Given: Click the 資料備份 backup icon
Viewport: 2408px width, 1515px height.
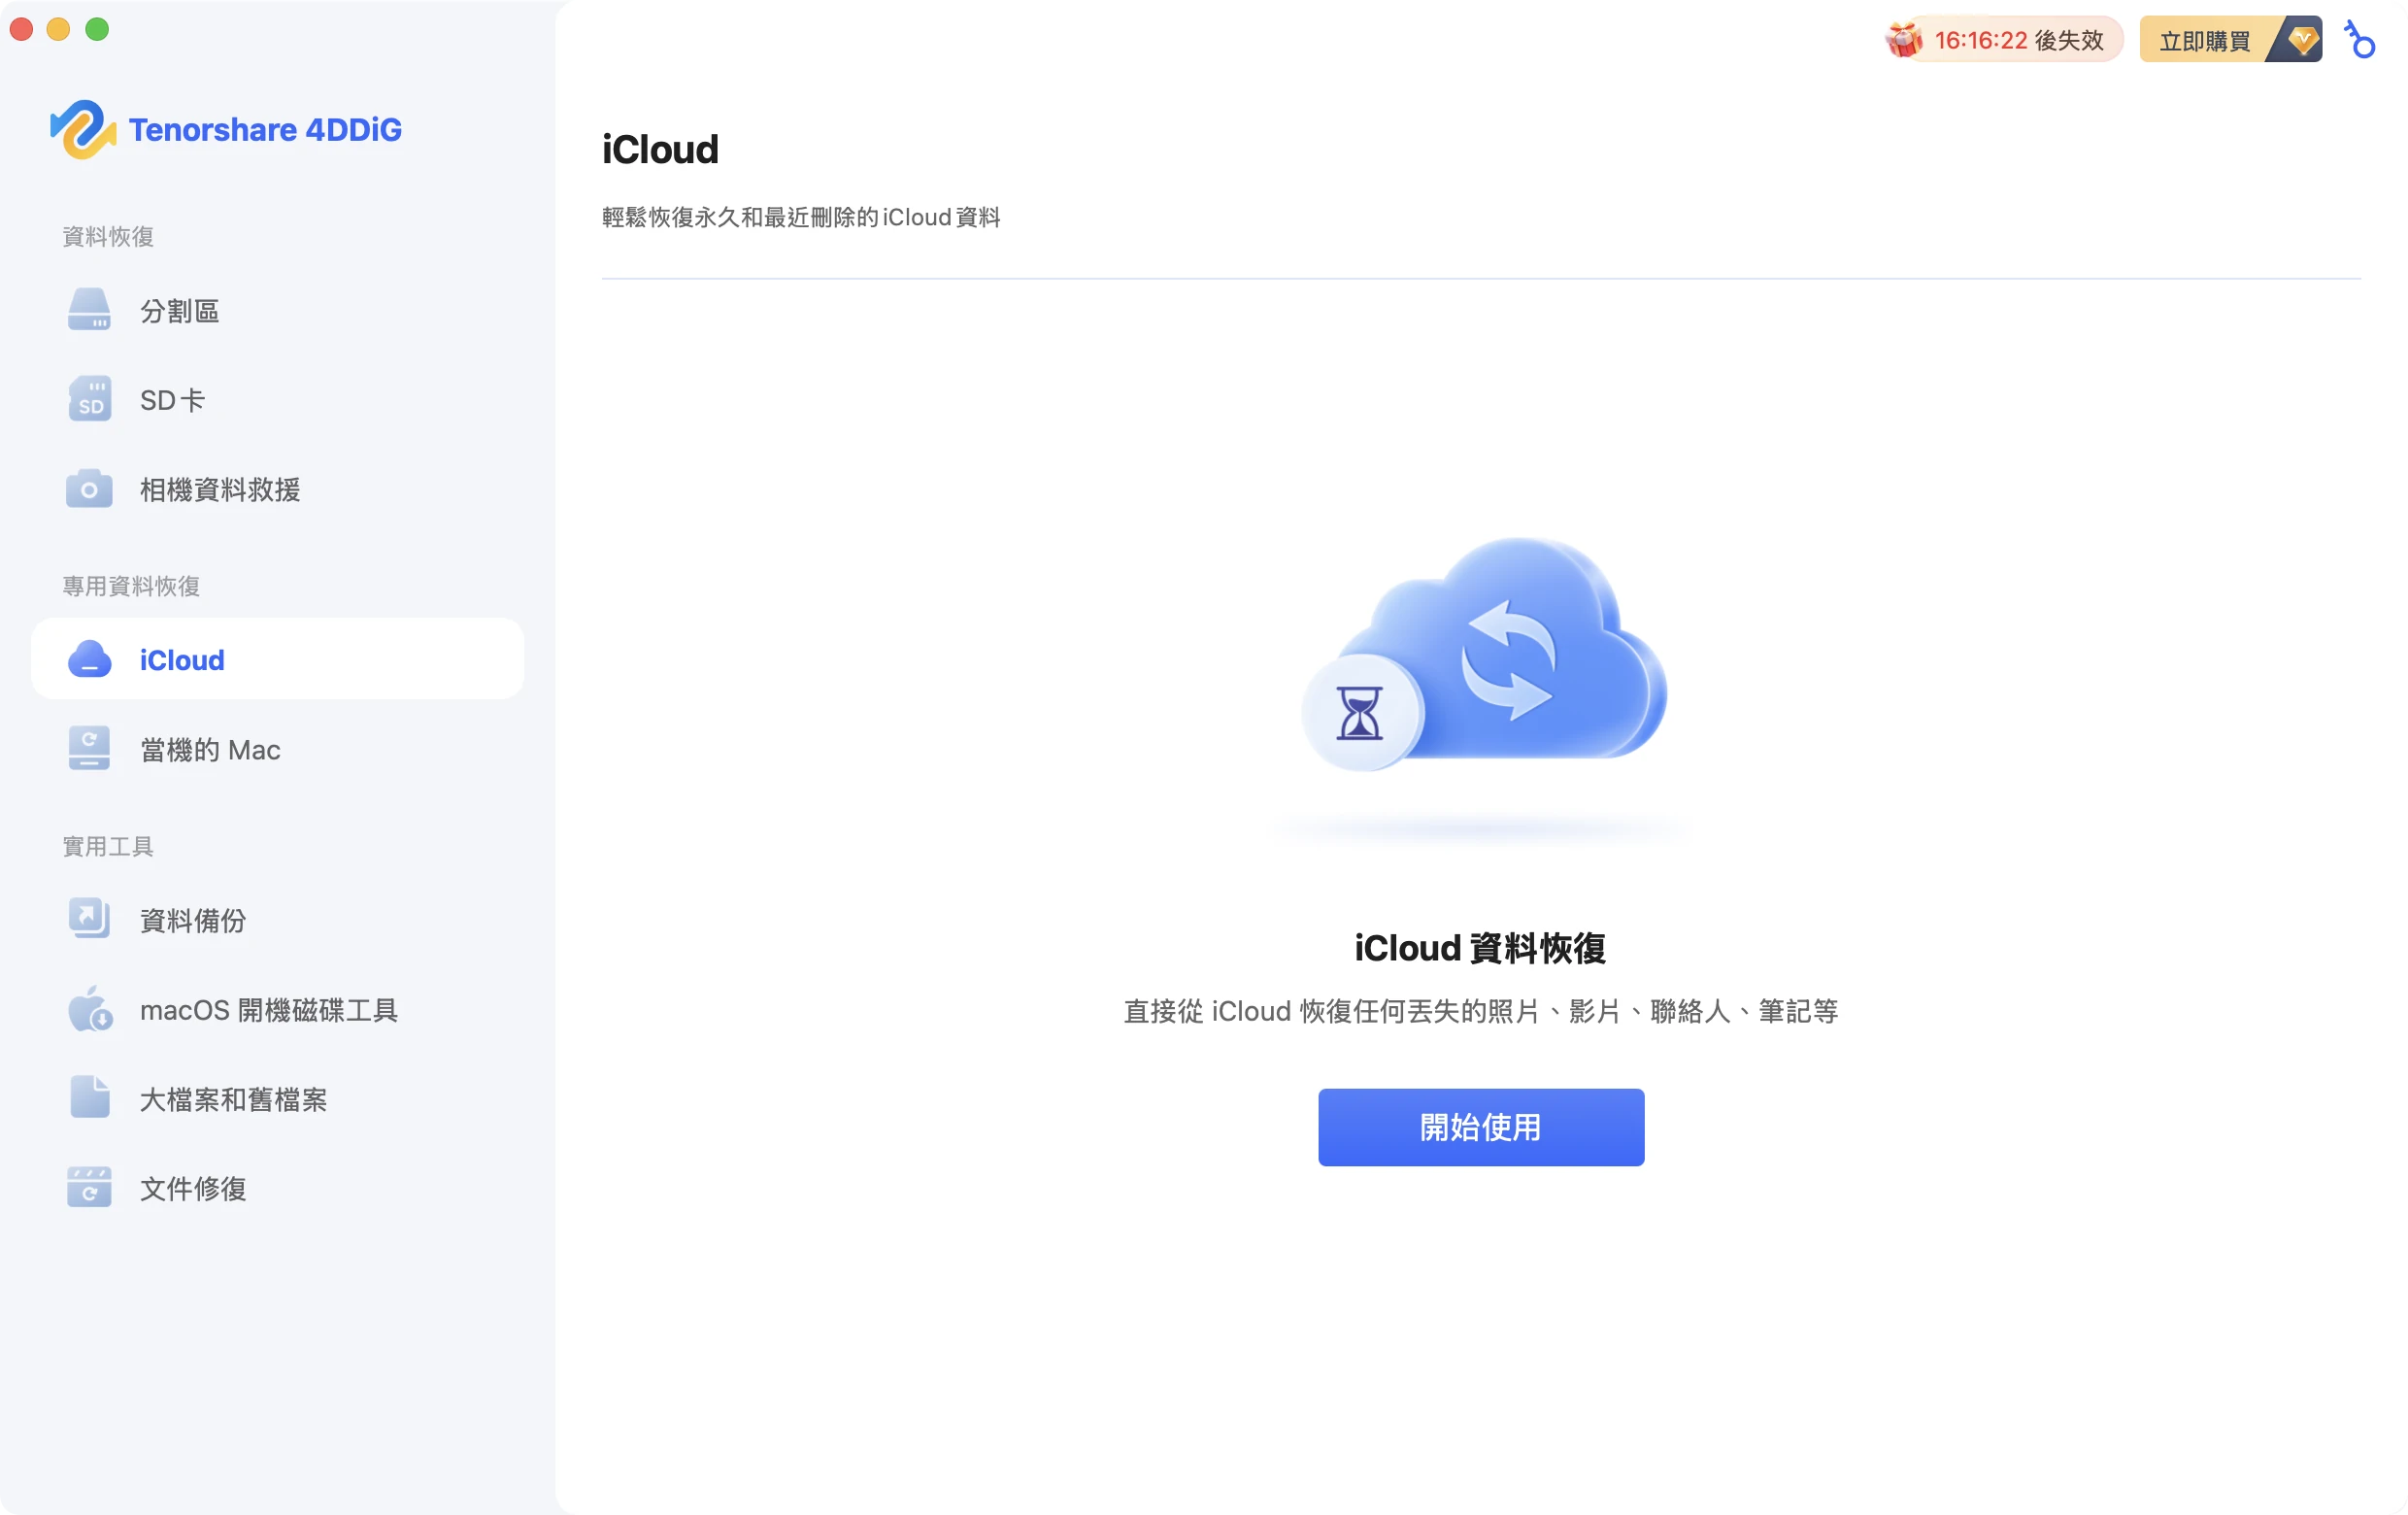Looking at the screenshot, I should (89, 919).
